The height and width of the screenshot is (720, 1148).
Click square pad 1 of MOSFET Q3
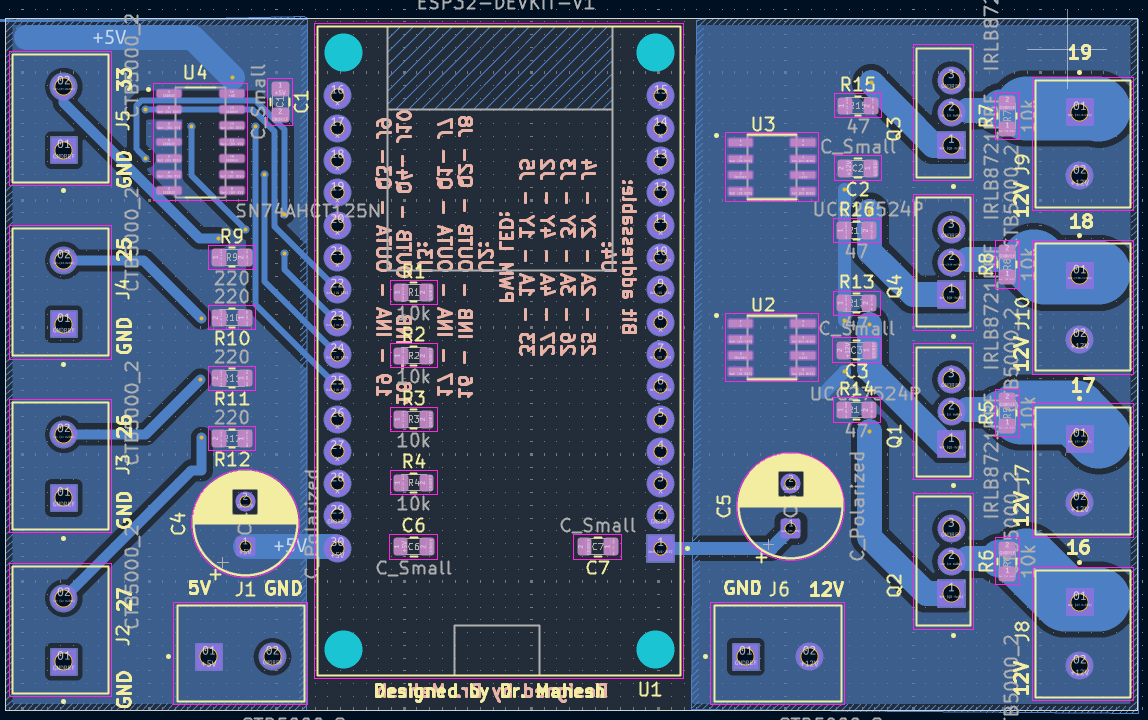(951, 144)
